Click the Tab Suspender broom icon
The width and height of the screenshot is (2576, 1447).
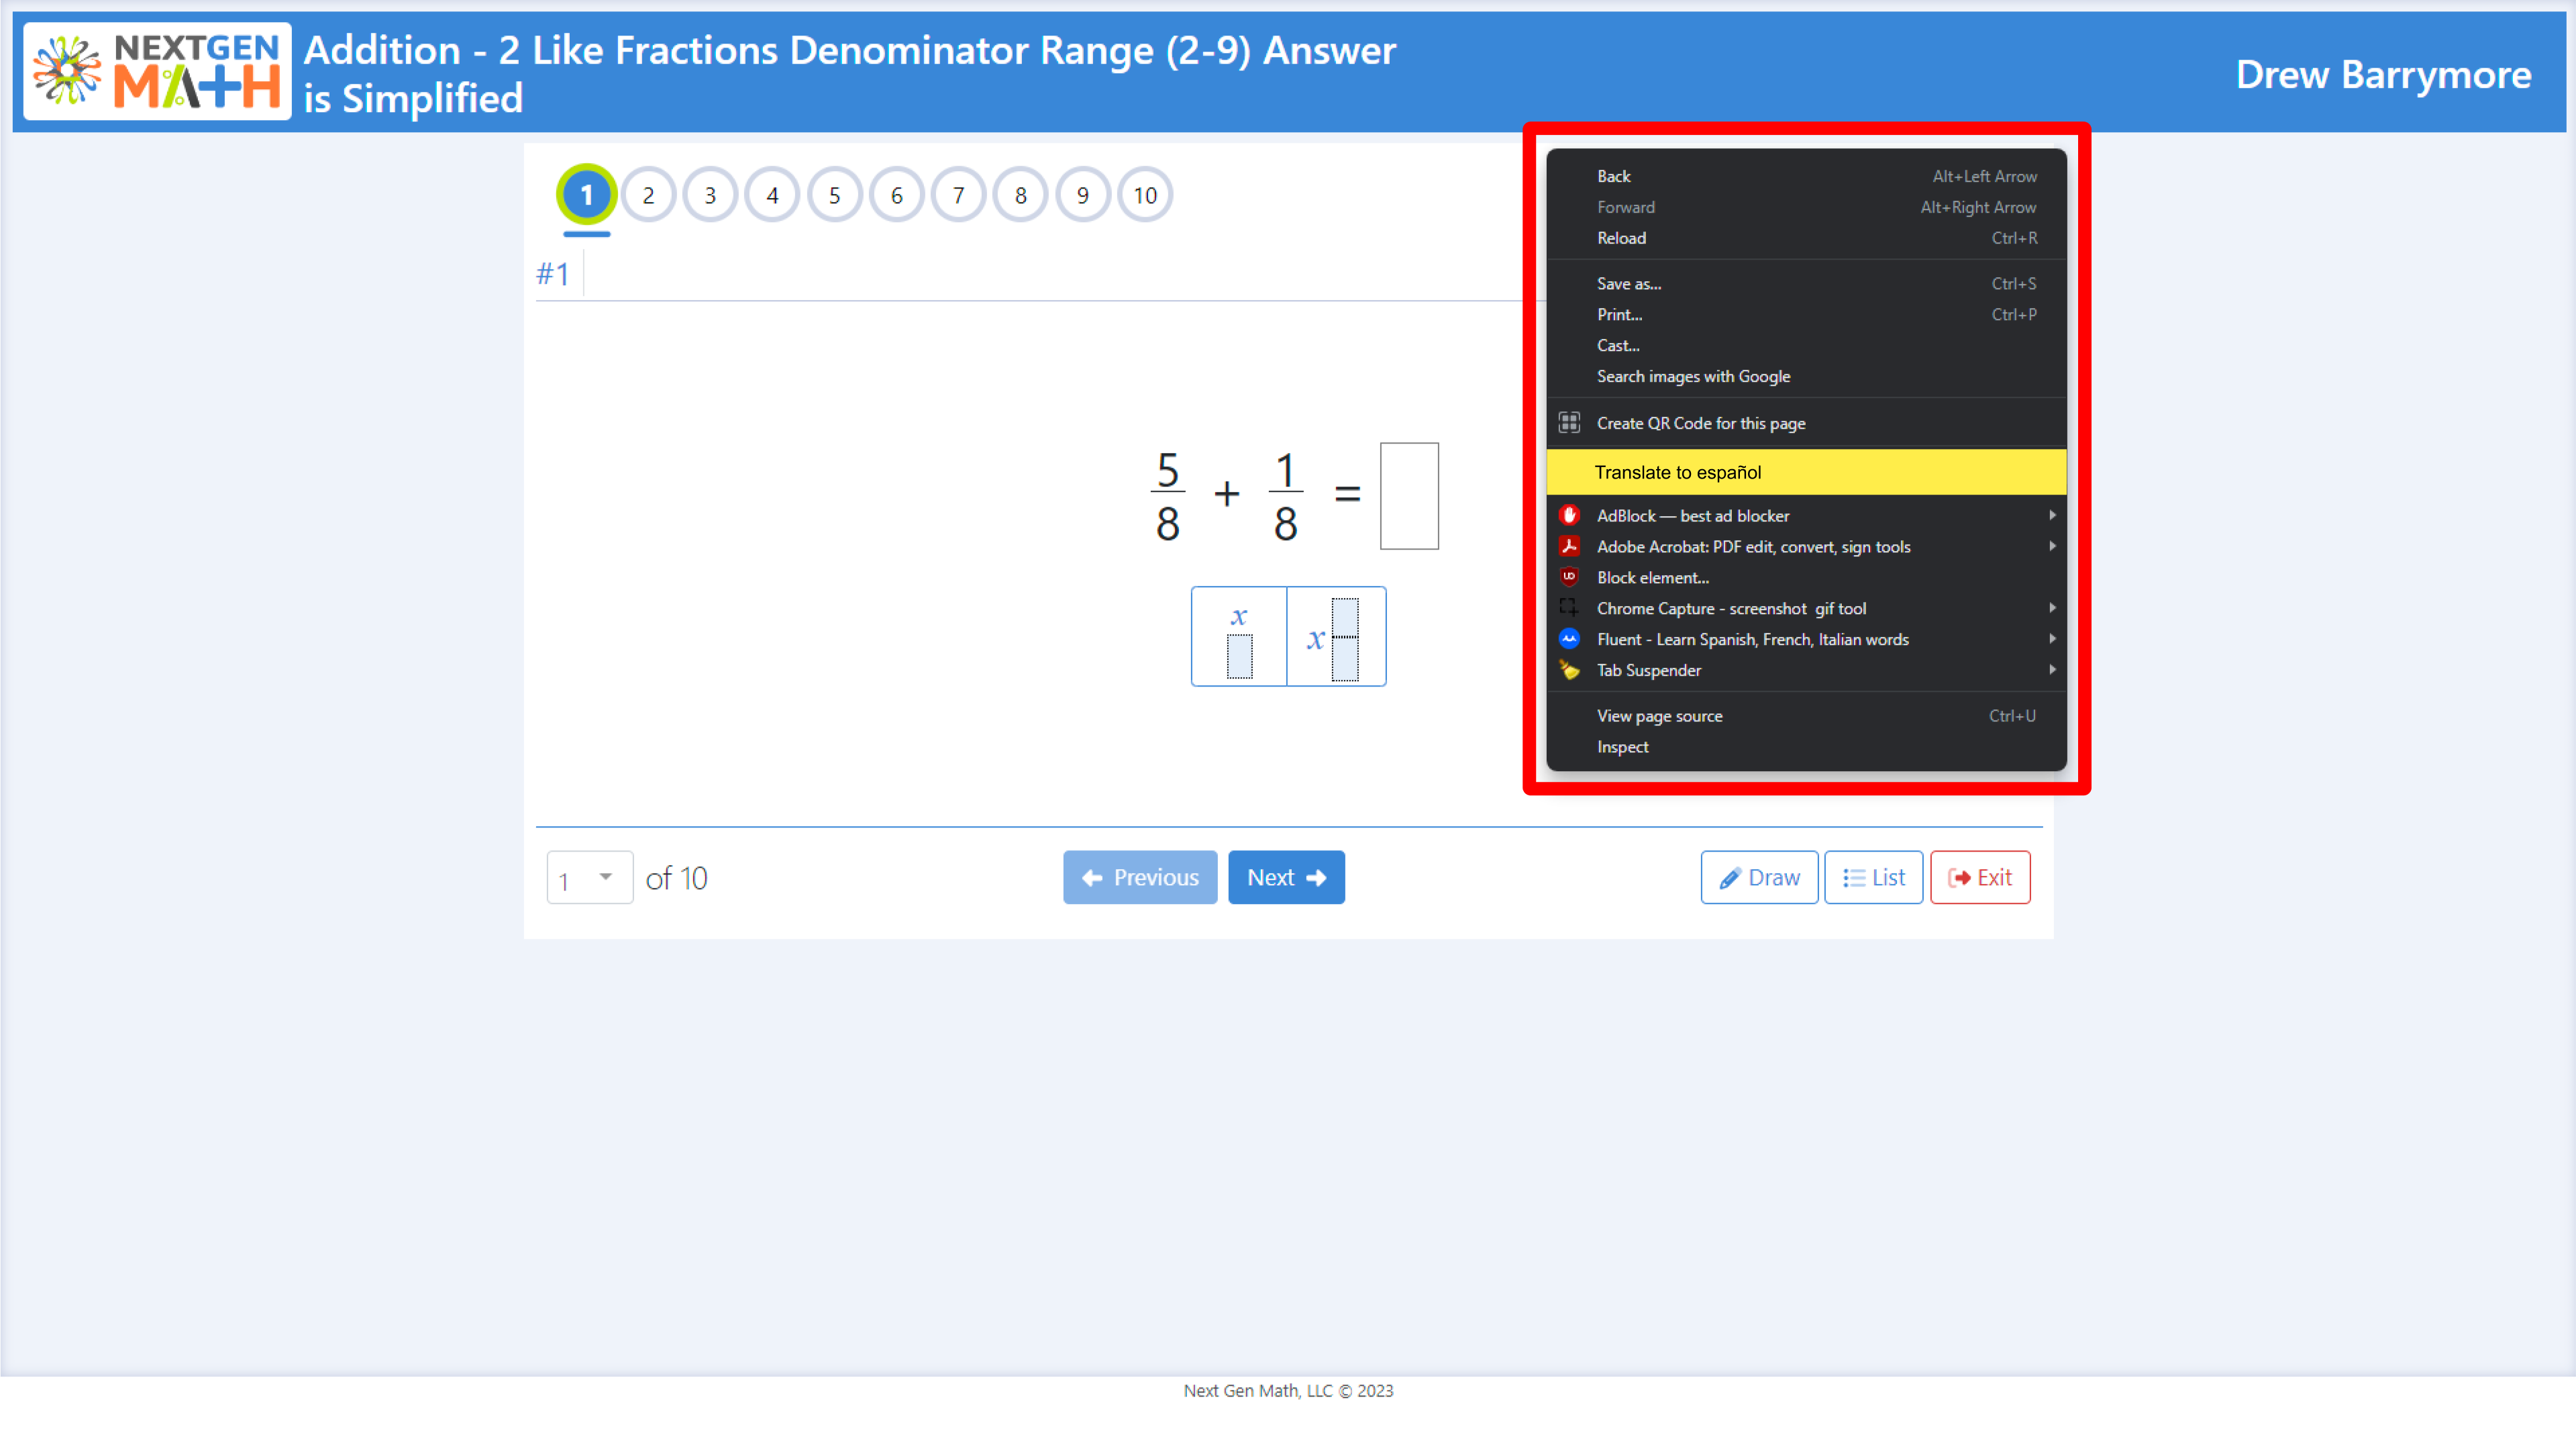(1570, 670)
